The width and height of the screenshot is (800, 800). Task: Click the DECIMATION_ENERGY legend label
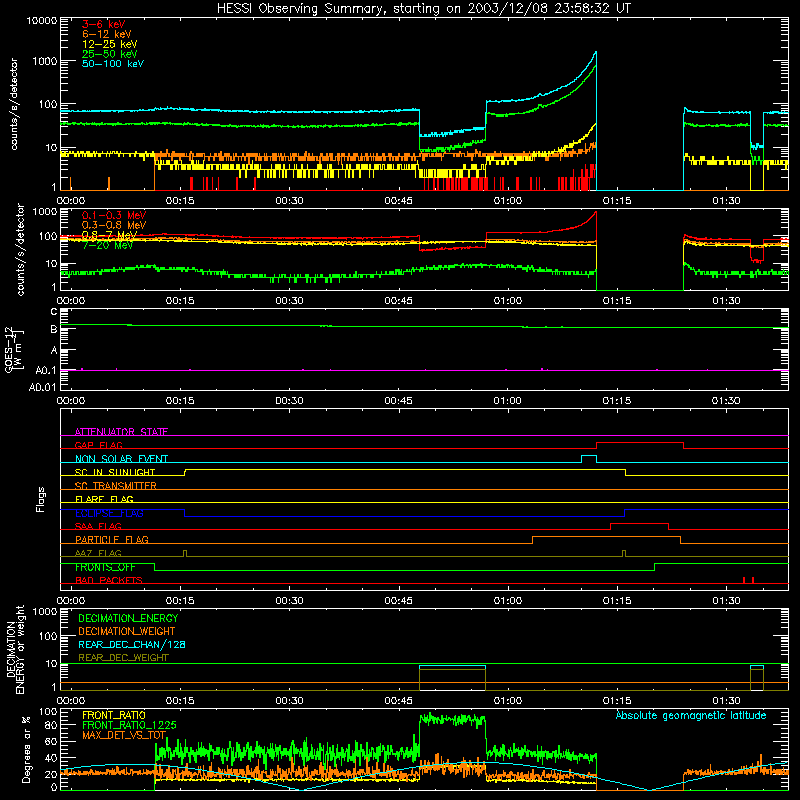(128, 618)
